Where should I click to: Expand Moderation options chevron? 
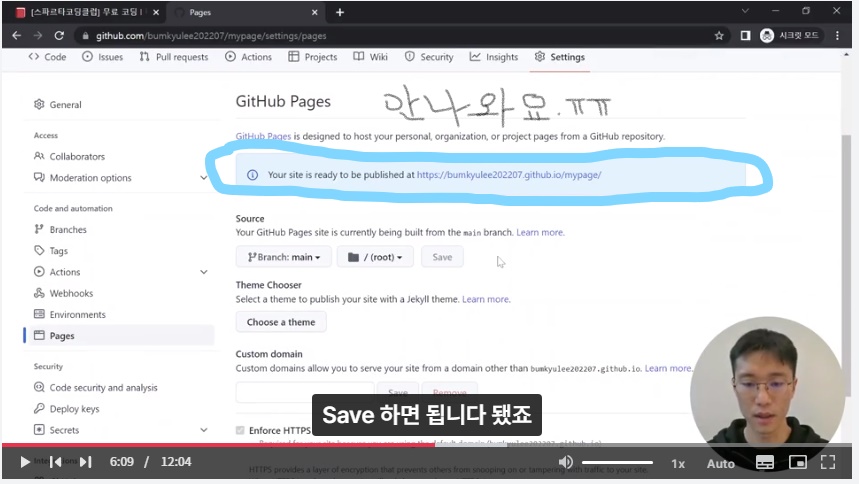204,178
